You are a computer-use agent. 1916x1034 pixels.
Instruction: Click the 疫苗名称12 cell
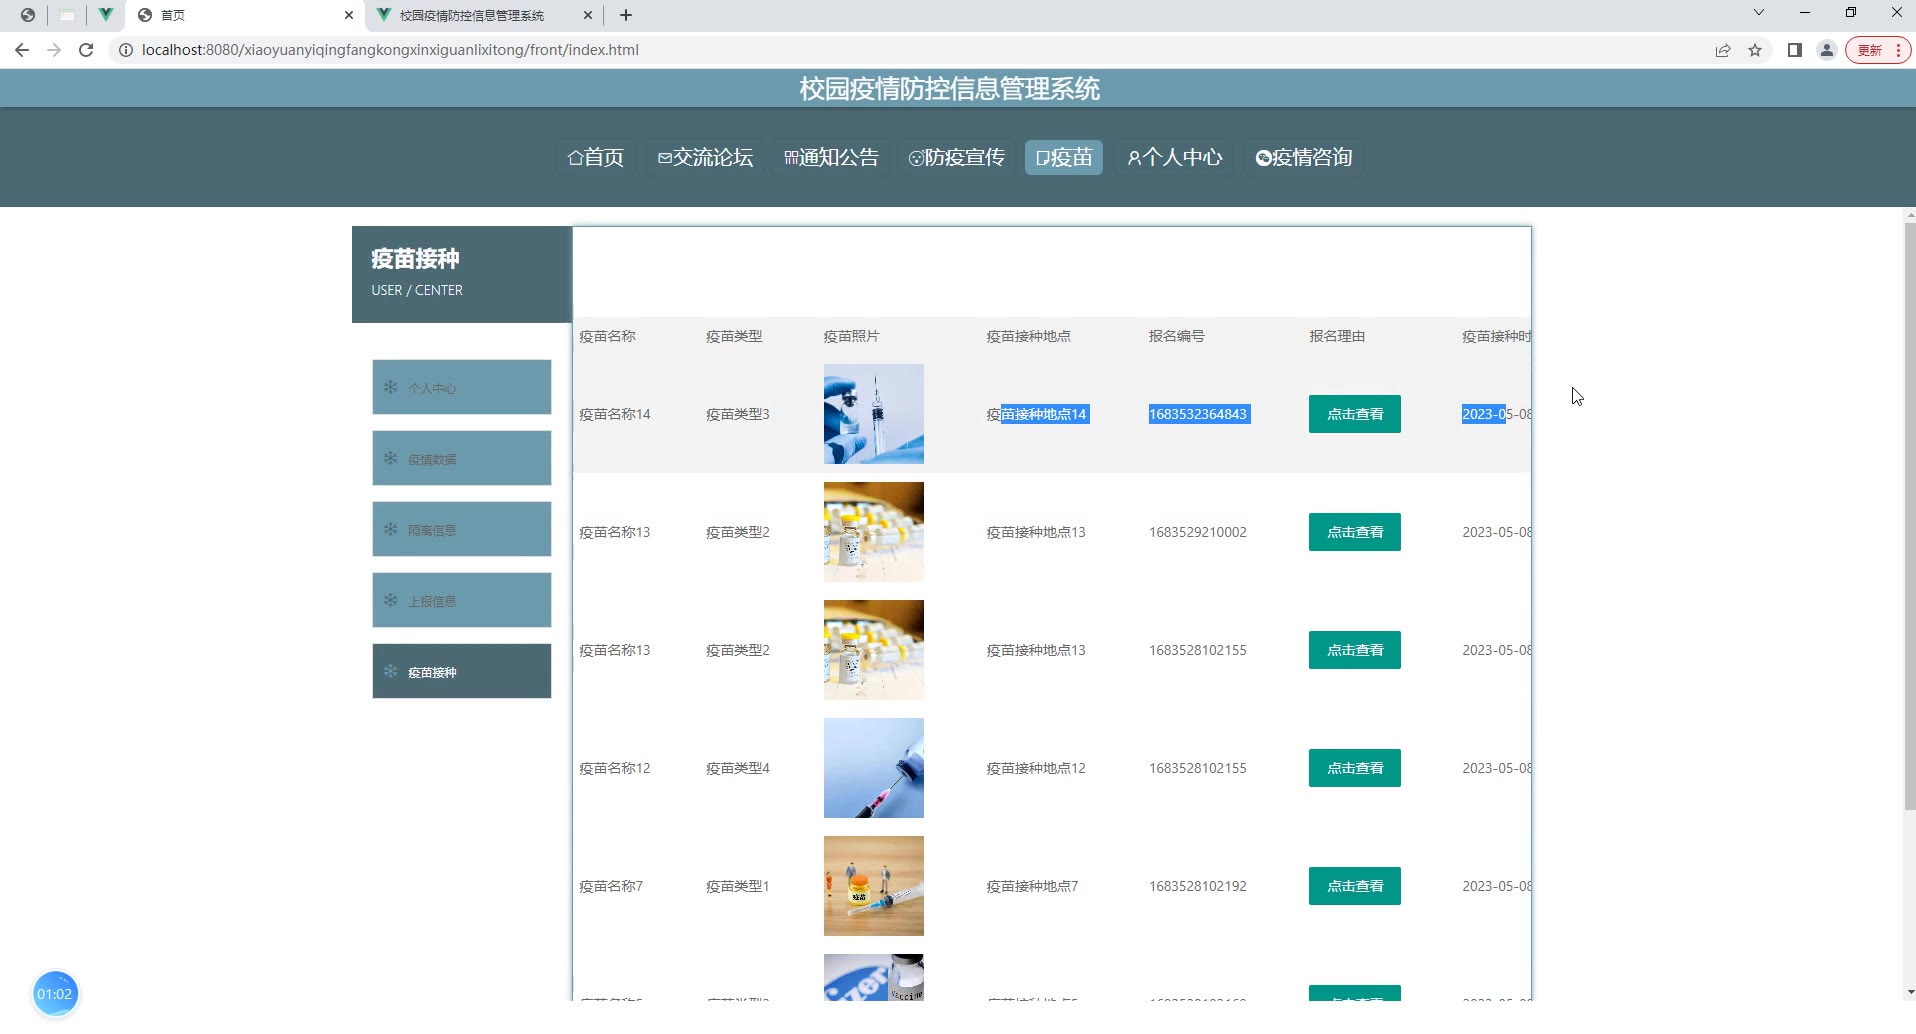coord(615,768)
